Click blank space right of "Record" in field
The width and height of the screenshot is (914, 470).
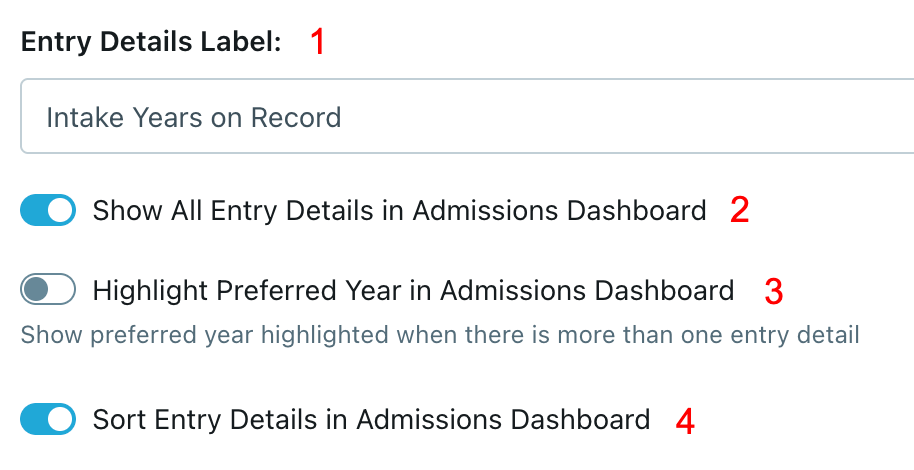pos(600,118)
